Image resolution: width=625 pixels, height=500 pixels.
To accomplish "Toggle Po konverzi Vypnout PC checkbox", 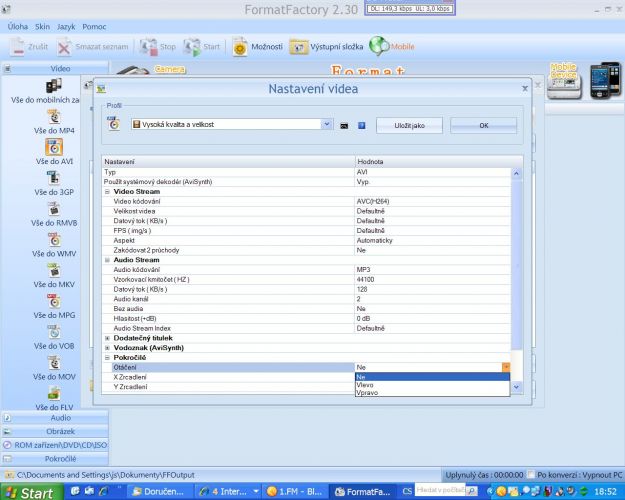I will [531, 474].
